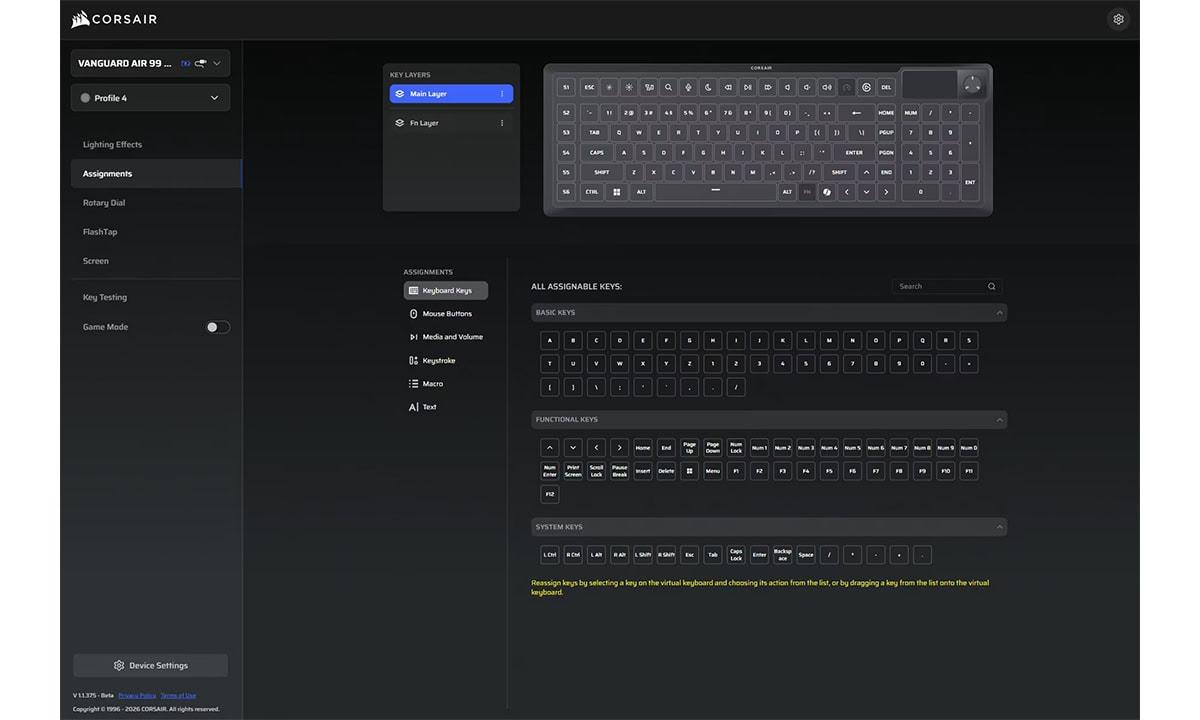Select Windows key on the virtual keyboard
1200x720 pixels.
pos(617,192)
